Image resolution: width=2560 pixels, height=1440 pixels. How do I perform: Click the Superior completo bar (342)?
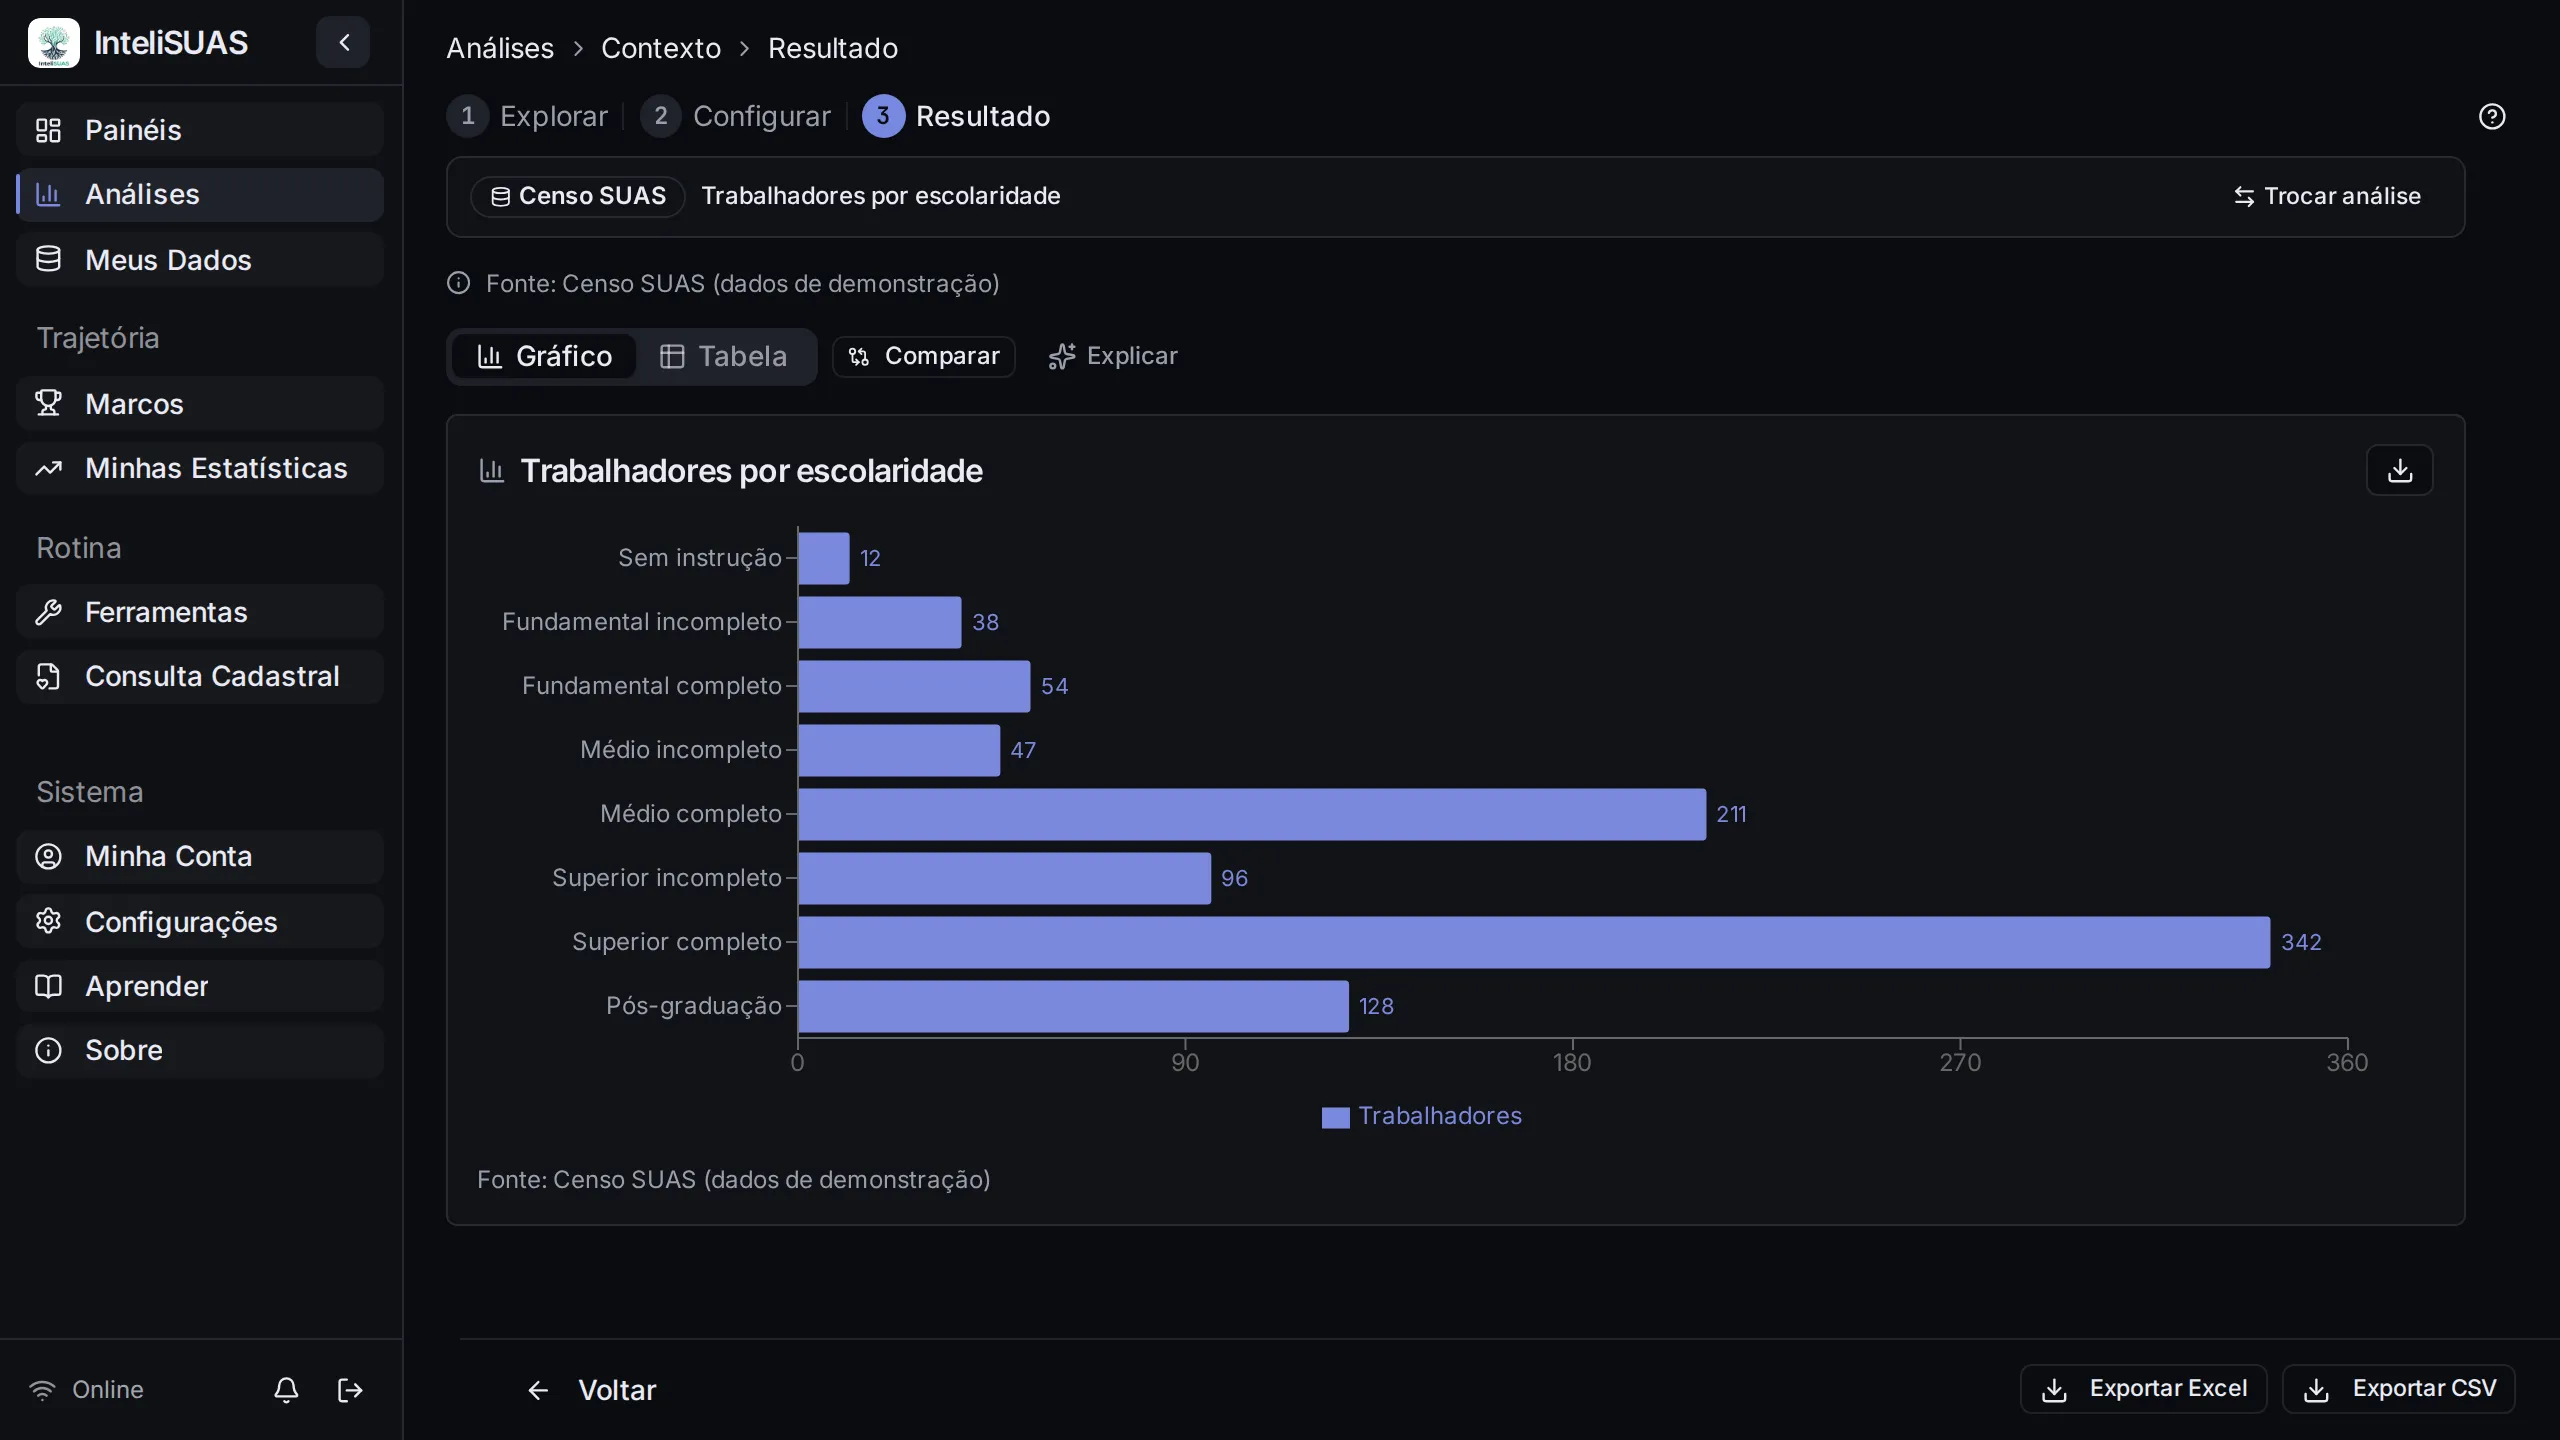[x=1534, y=942]
